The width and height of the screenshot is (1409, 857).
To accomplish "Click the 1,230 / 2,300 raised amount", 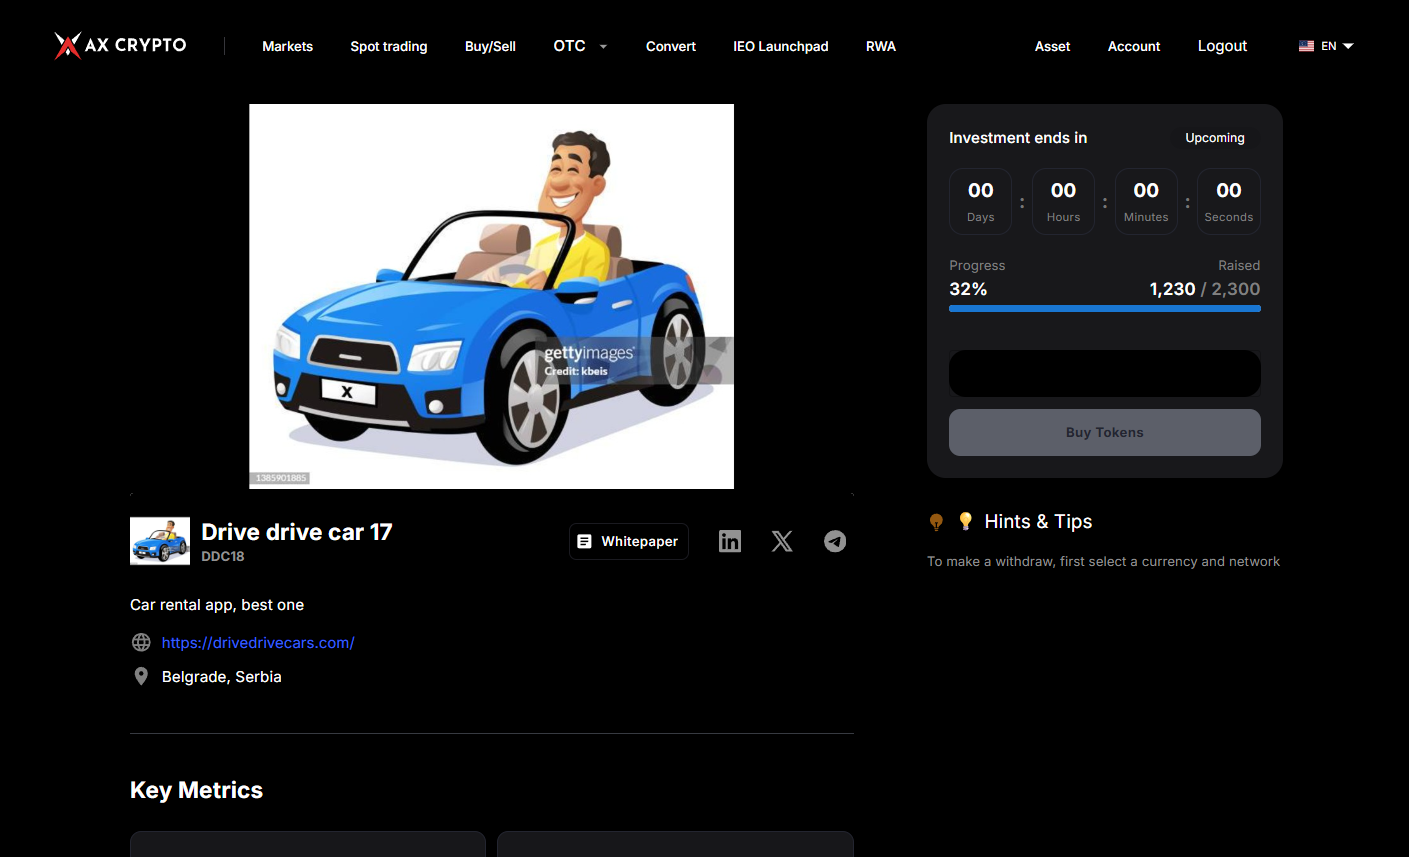I will pyautogui.click(x=1205, y=289).
